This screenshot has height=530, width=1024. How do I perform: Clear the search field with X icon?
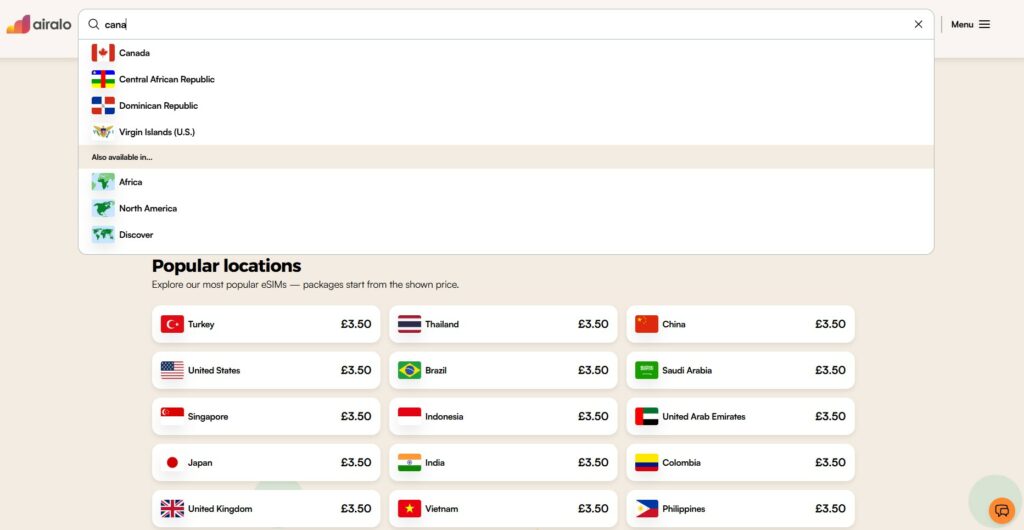[x=918, y=24]
